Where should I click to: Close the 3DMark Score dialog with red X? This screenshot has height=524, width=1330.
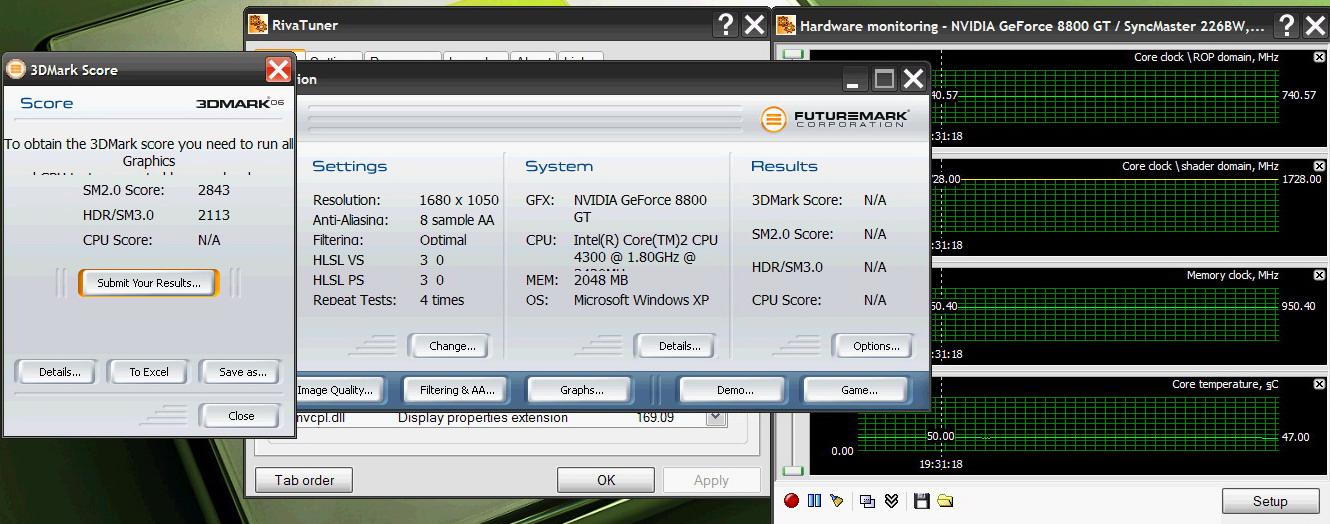point(278,69)
